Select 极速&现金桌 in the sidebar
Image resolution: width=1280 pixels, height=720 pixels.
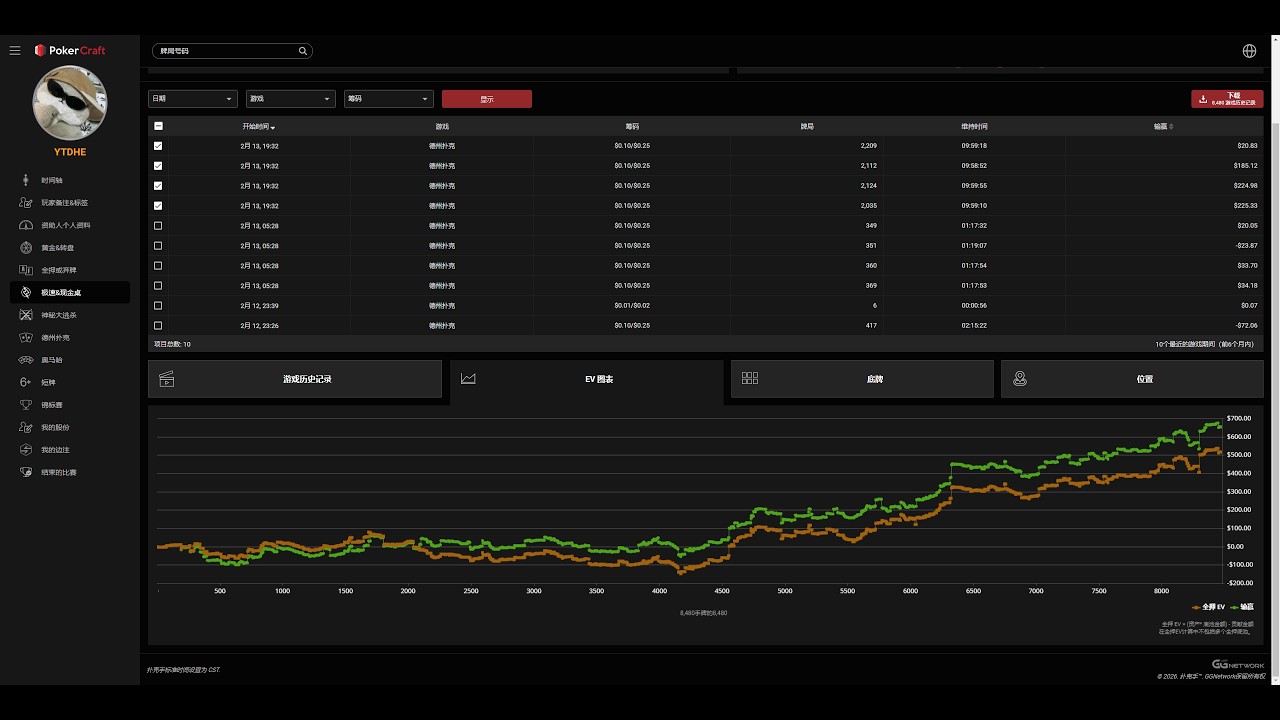(x=70, y=293)
